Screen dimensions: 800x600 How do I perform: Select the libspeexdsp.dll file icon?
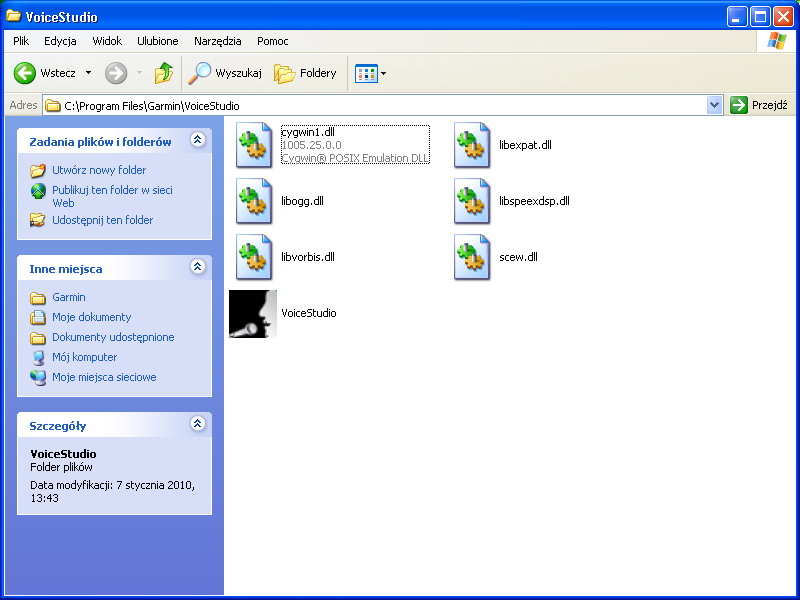pos(472,202)
